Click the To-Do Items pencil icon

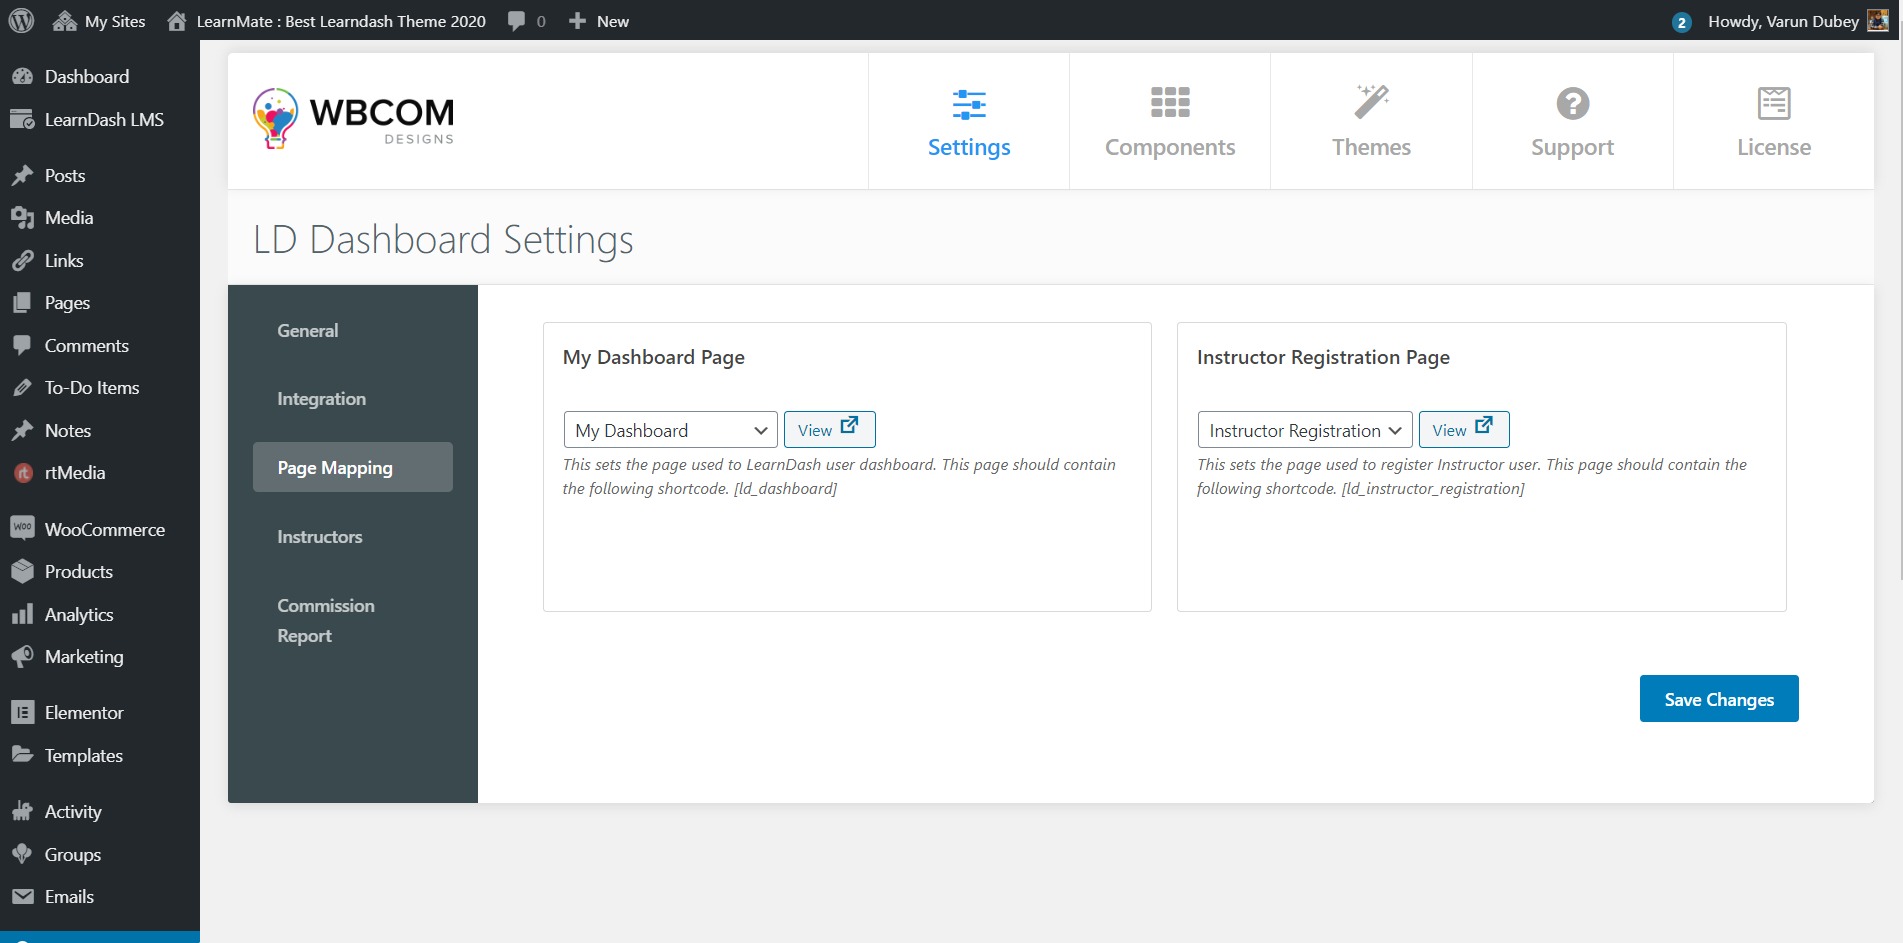pyautogui.click(x=22, y=388)
